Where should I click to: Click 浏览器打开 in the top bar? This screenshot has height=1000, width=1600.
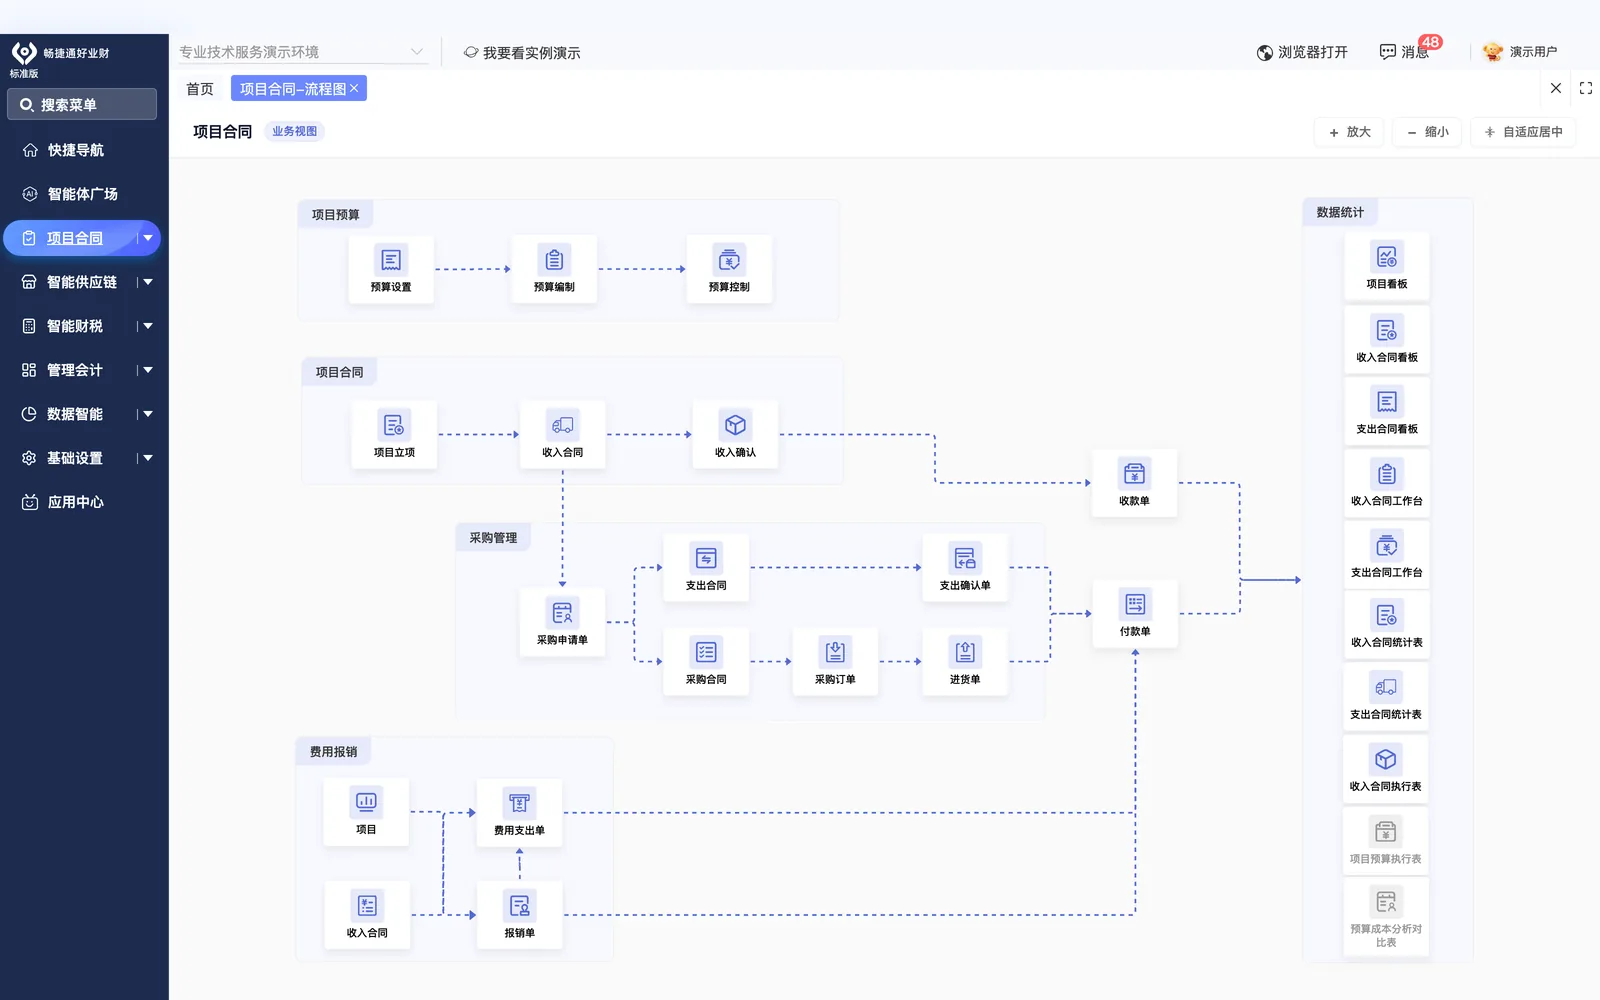coord(1302,52)
